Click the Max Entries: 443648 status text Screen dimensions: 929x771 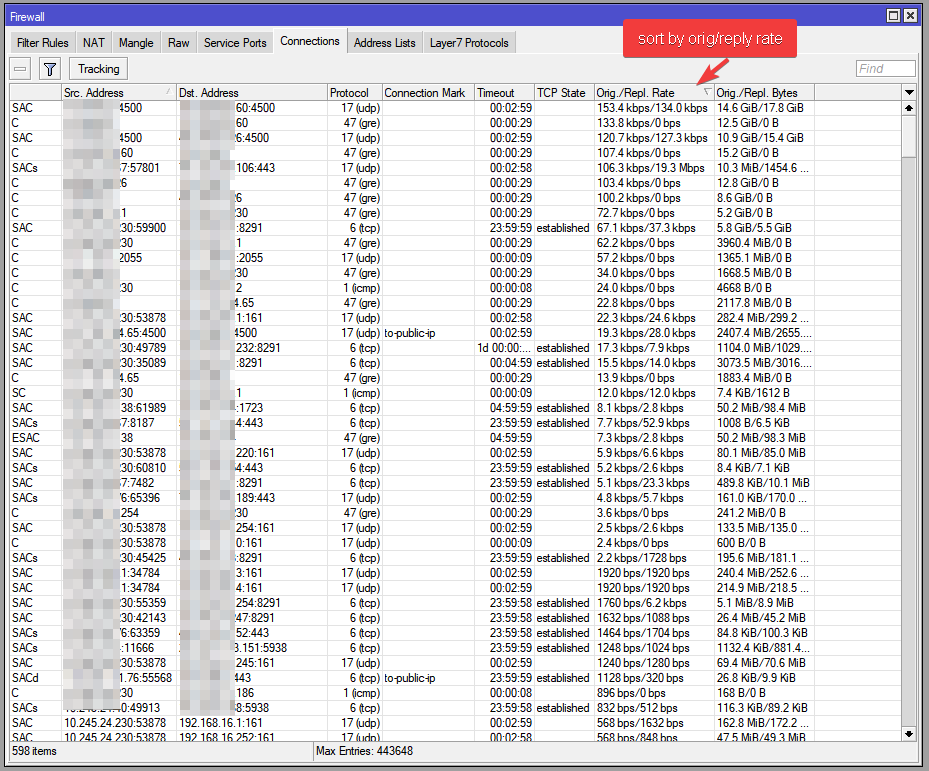tap(364, 751)
